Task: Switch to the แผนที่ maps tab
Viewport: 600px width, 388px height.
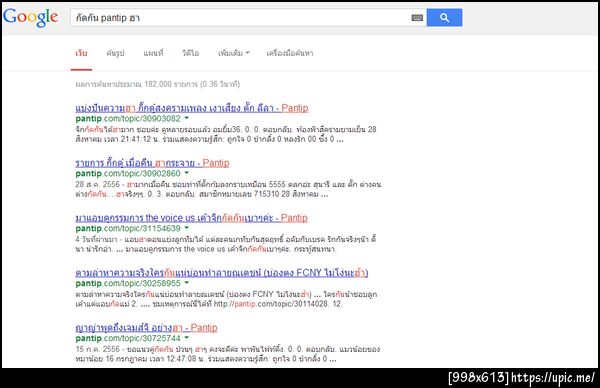Action: tap(153, 53)
